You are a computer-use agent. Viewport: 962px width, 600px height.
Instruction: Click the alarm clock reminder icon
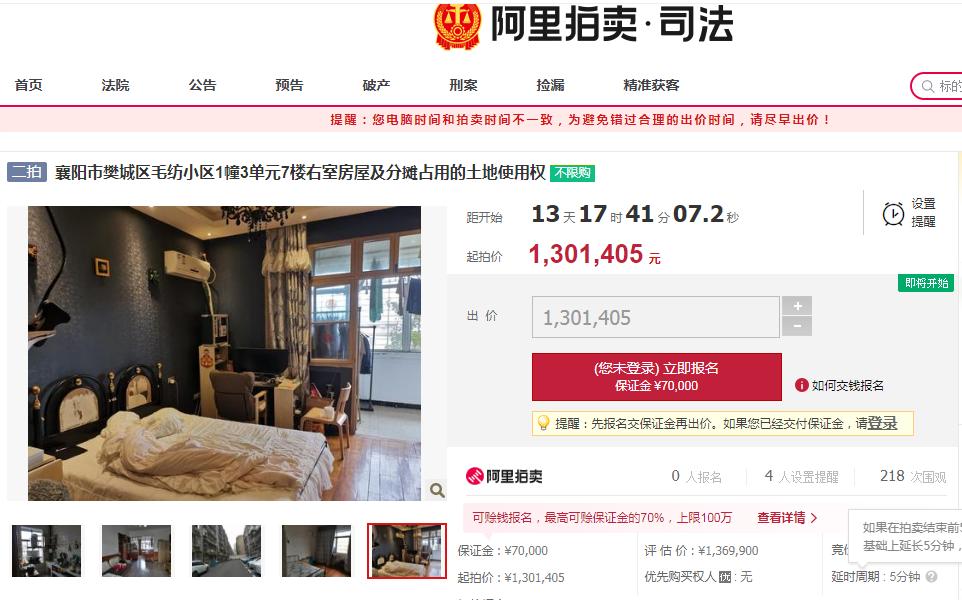(x=893, y=214)
